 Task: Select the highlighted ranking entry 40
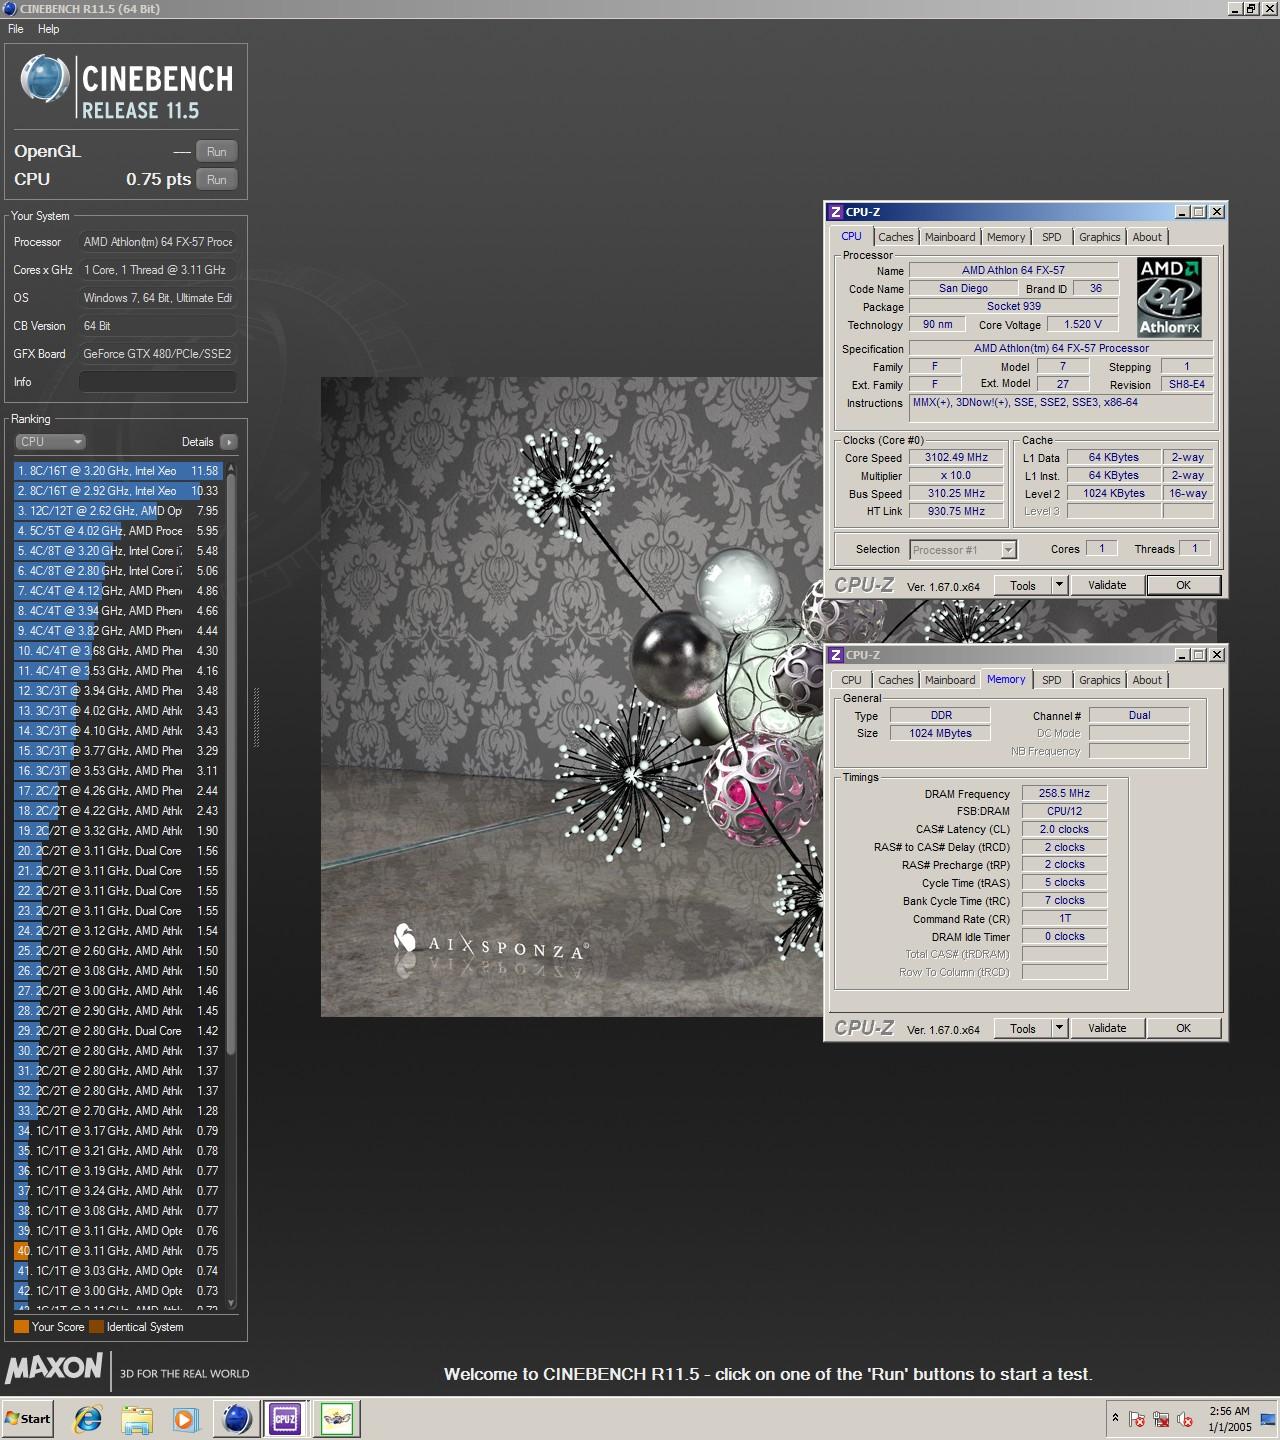(118, 1250)
